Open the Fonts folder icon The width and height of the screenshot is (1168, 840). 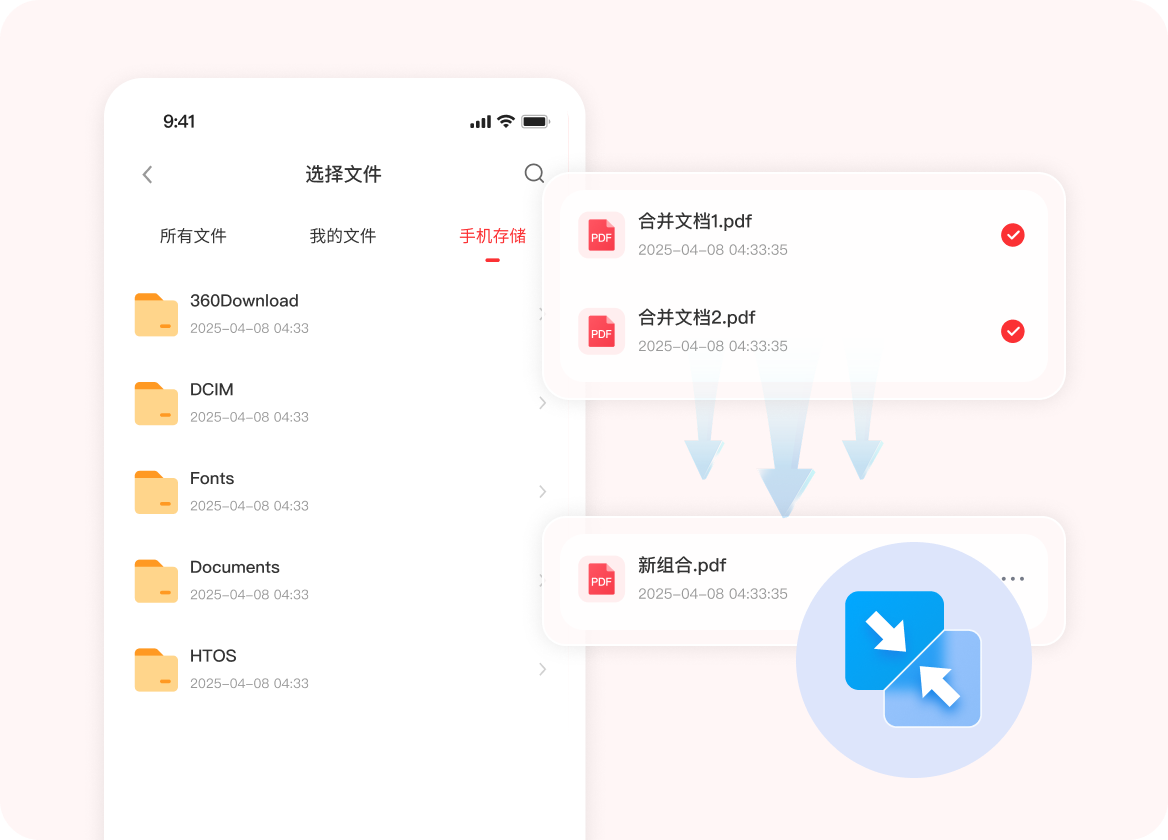[156, 491]
